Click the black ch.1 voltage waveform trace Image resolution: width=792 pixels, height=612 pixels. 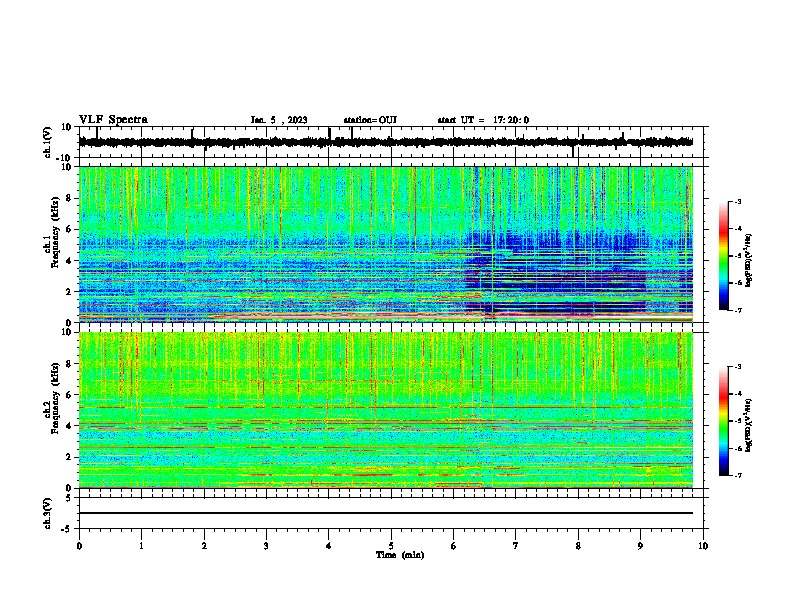(x=386, y=142)
